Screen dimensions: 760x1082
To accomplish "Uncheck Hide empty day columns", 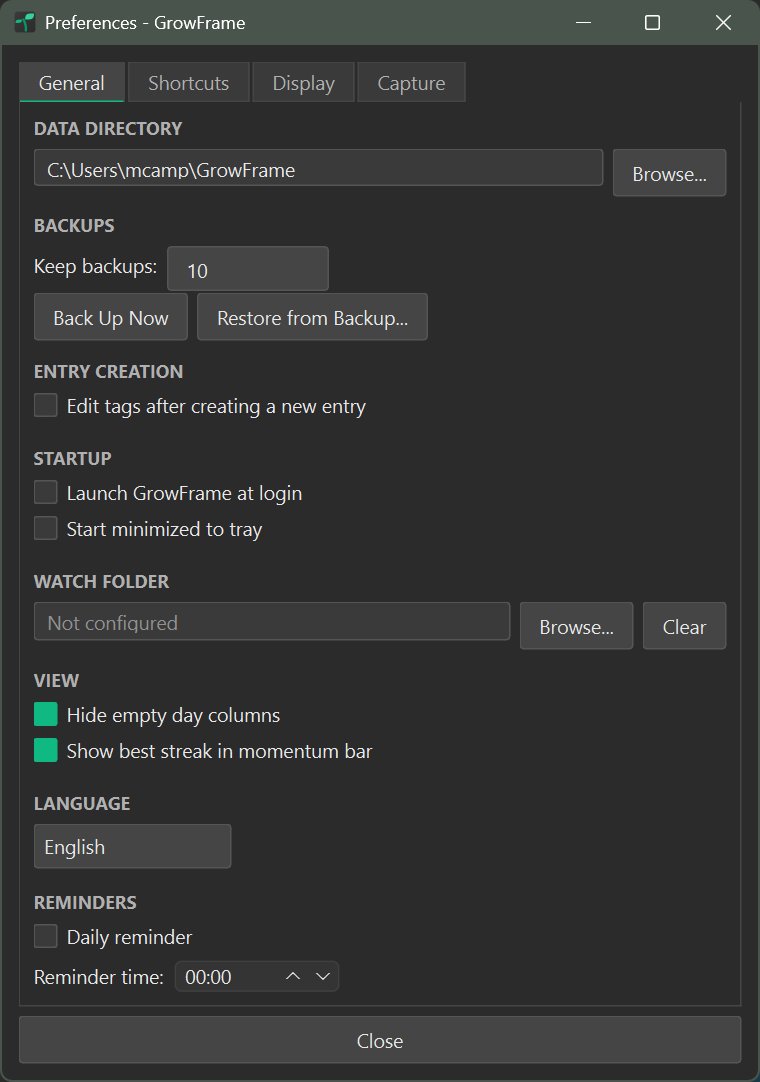I will tap(46, 714).
